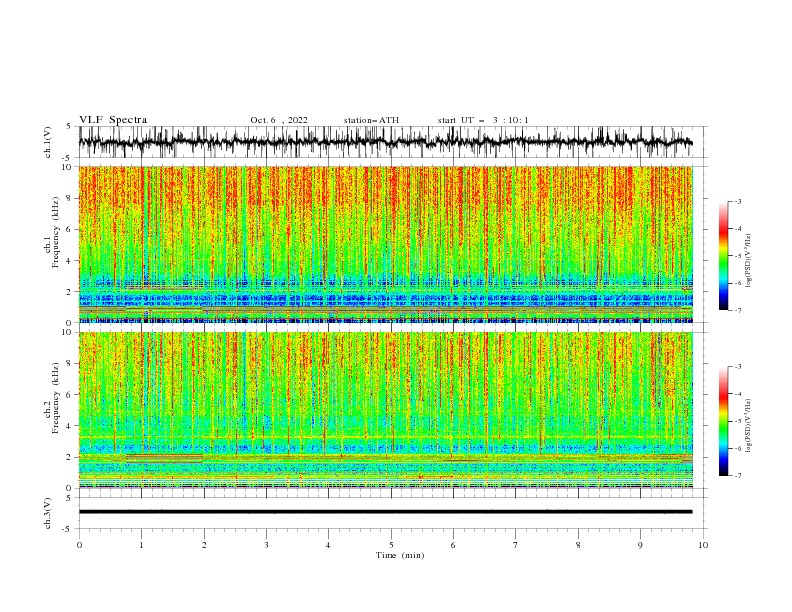The image size is (792, 612).
Task: Click time axis tick label "6"
Action: click(x=453, y=545)
